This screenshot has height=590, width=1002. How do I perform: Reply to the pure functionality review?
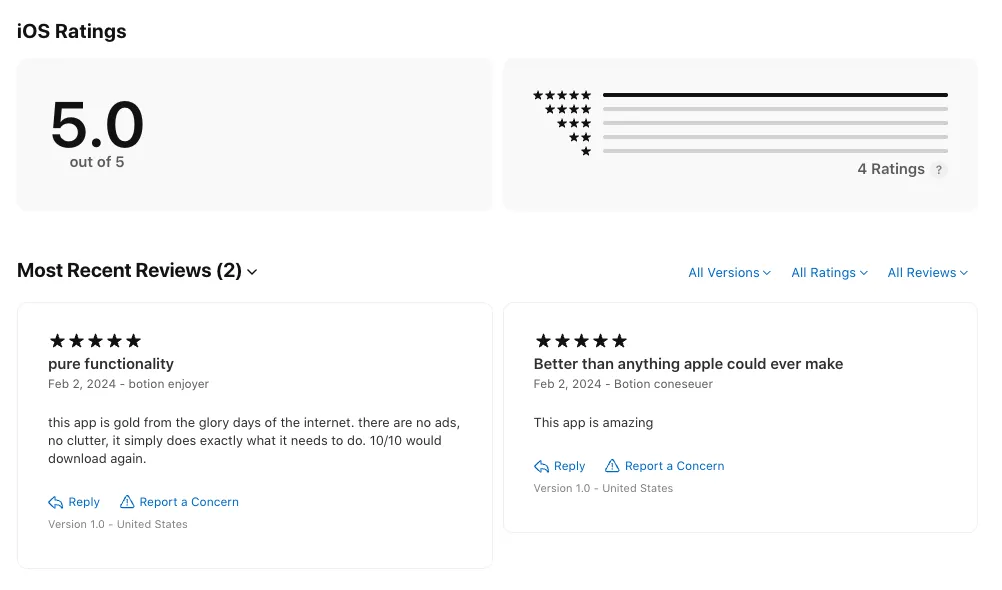tap(74, 502)
